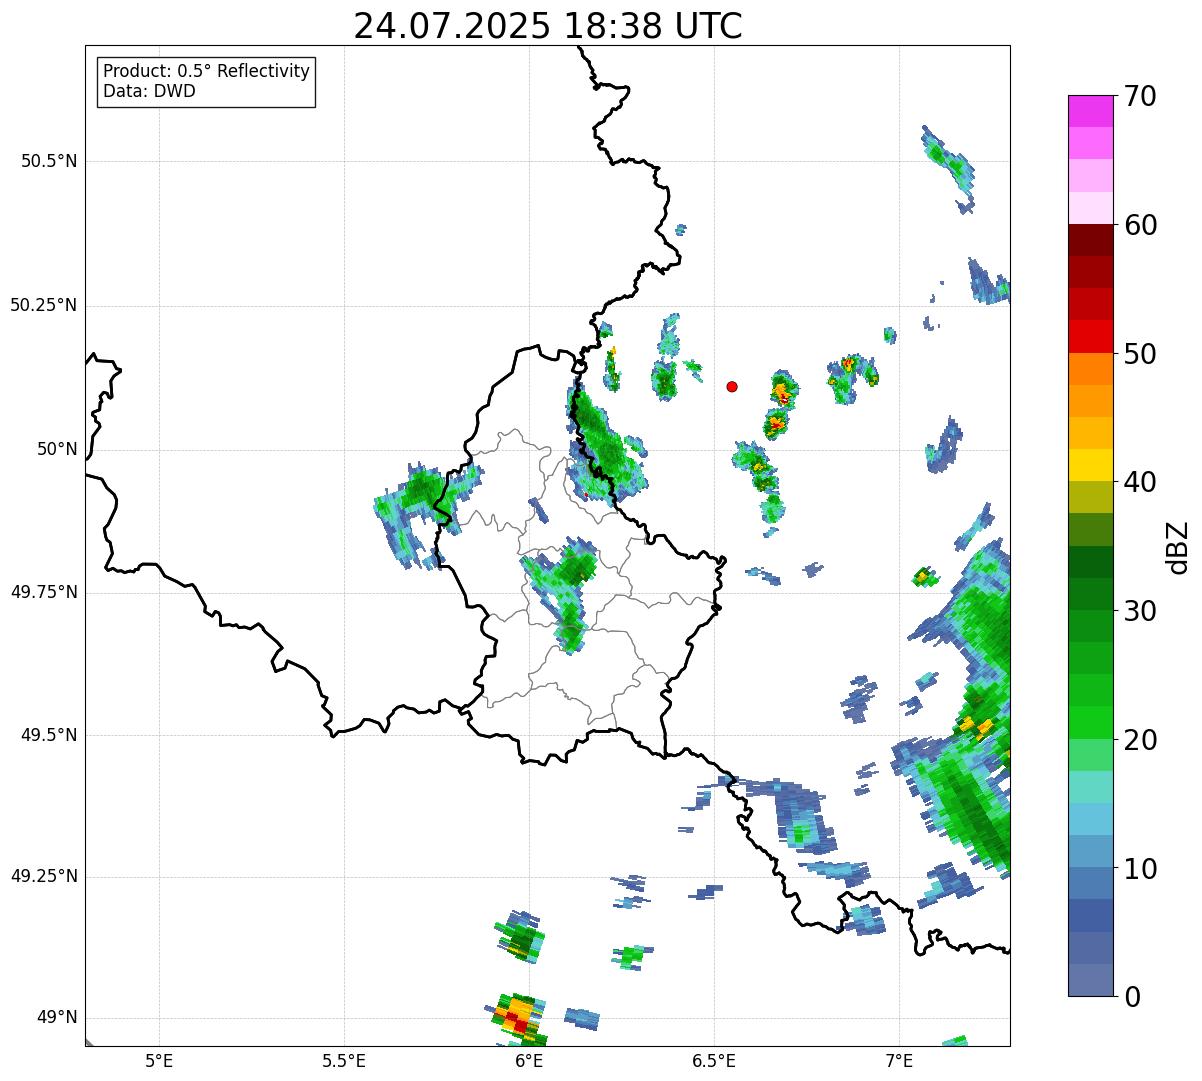Click the 5.5°E longitude label

344,1061
